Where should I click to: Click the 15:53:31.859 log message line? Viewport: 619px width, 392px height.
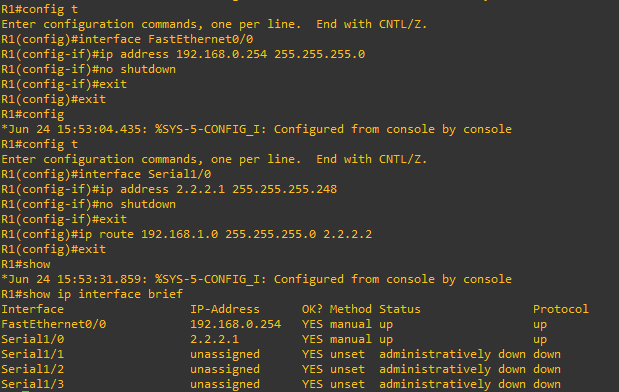tap(257, 279)
